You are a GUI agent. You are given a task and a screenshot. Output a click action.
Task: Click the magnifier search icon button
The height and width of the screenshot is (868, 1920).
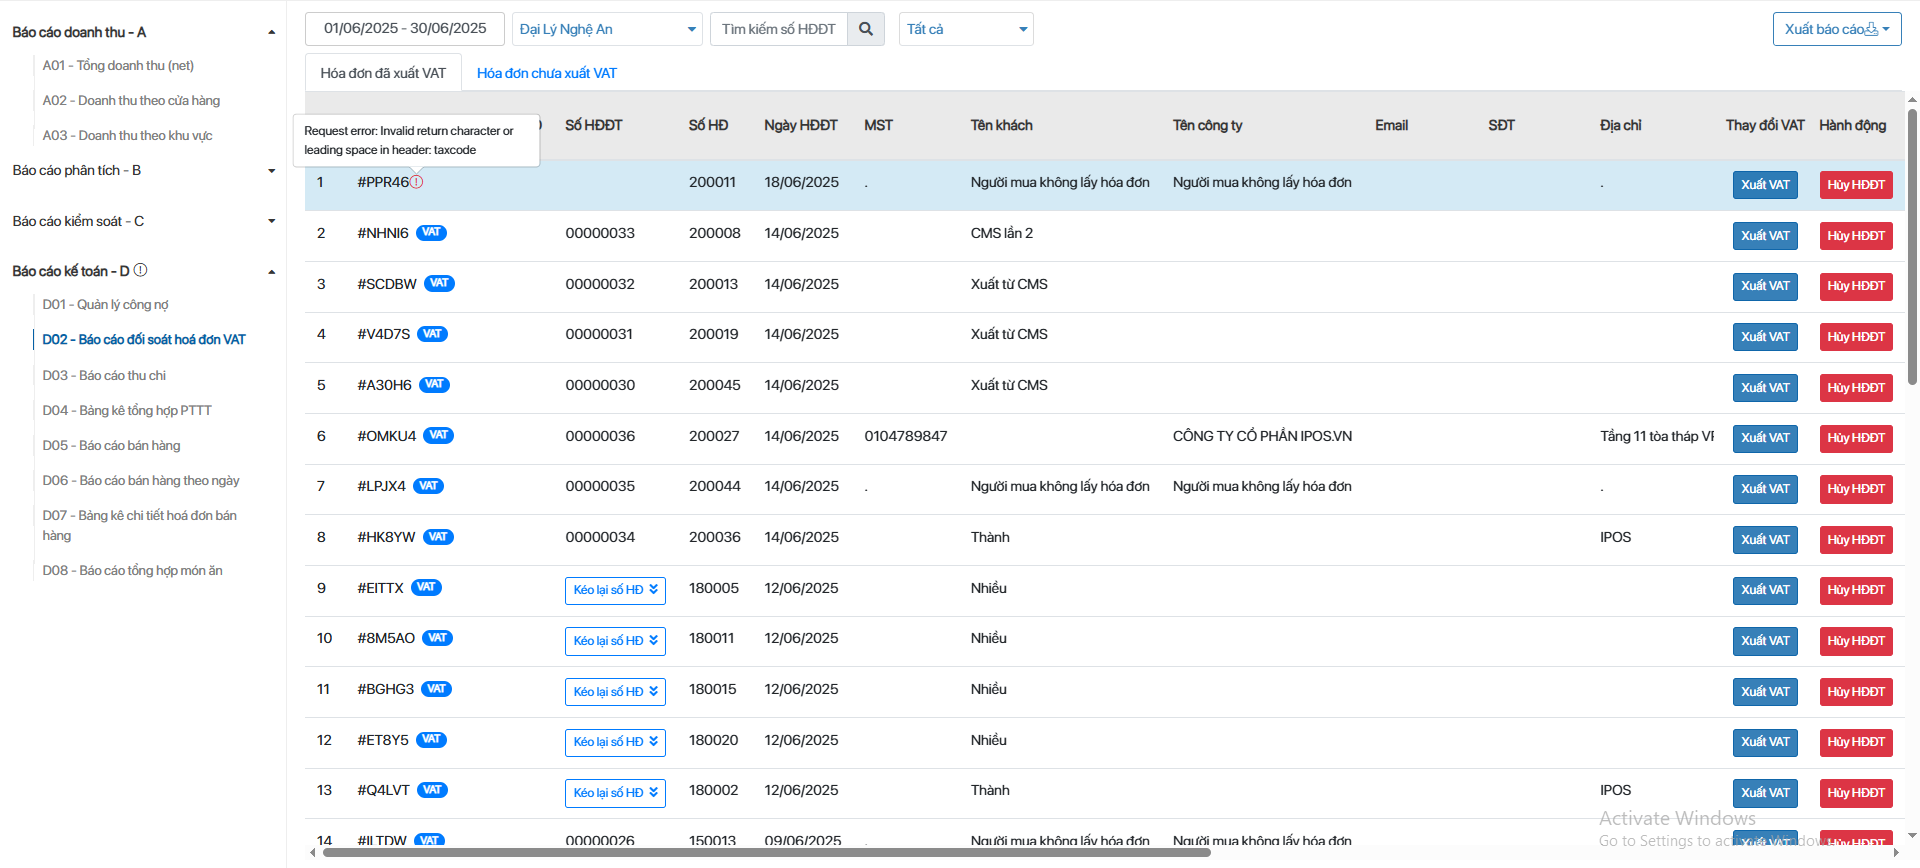coord(866,29)
